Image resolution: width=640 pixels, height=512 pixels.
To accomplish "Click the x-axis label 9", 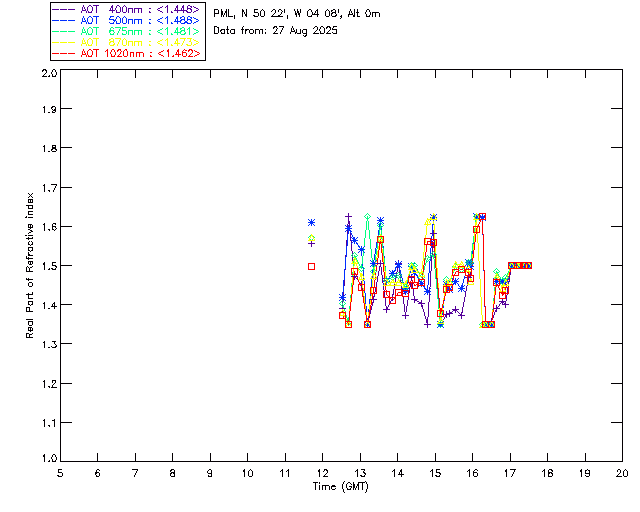I will point(210,473).
